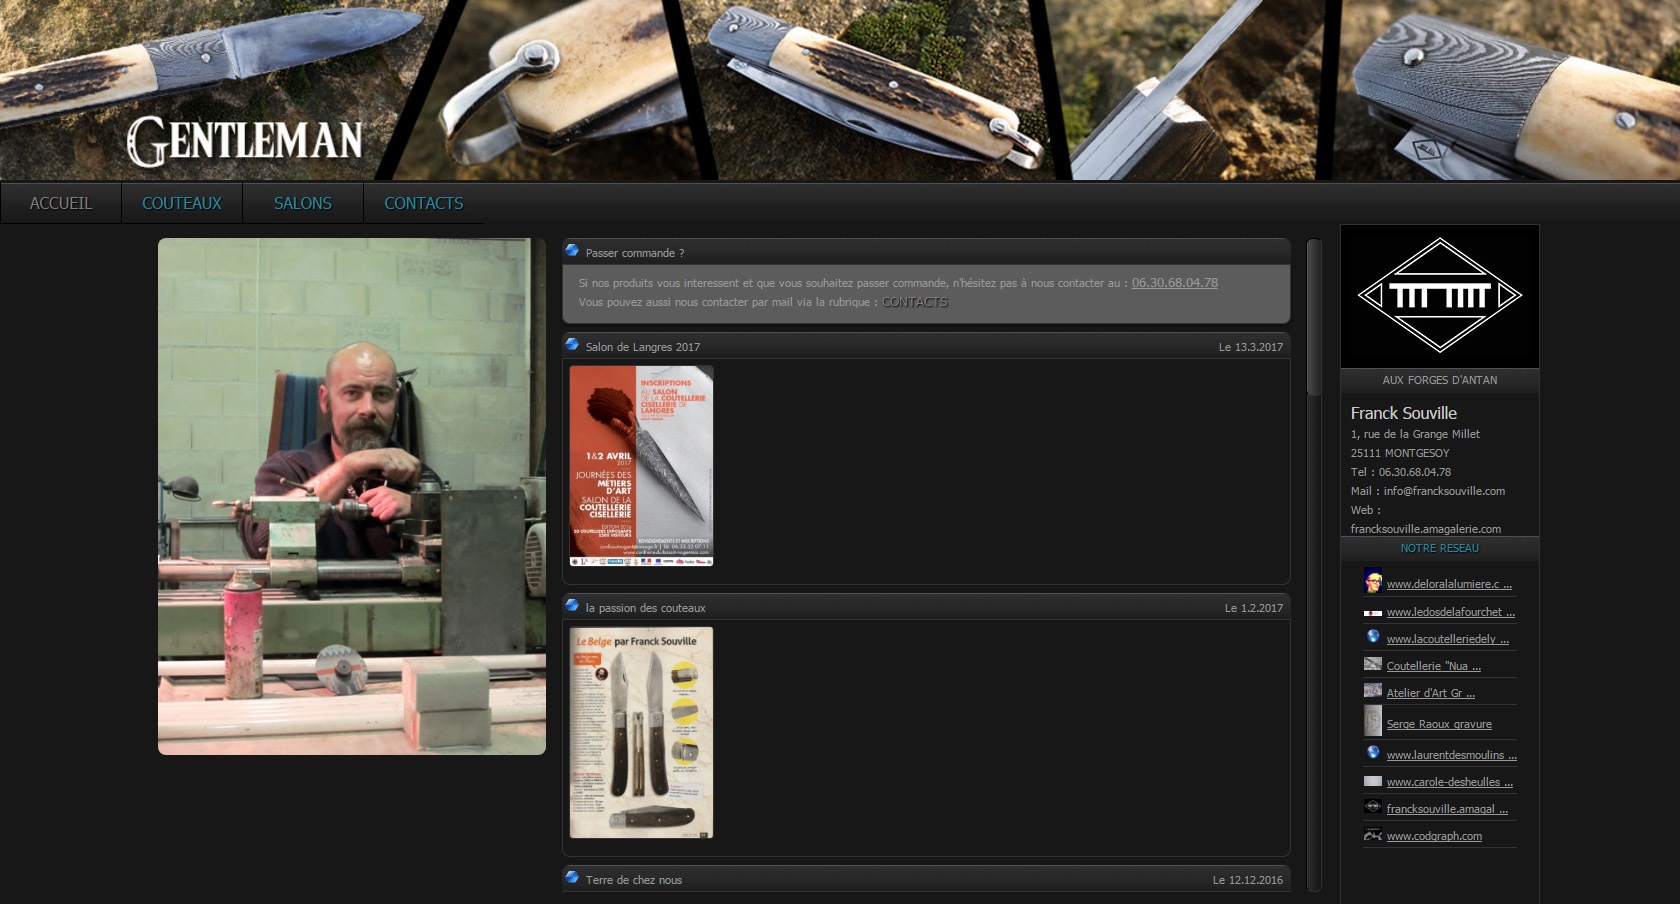Screen dimensions: 1680x904
Task: Click the email info@francksouville.com
Action: click(1444, 491)
